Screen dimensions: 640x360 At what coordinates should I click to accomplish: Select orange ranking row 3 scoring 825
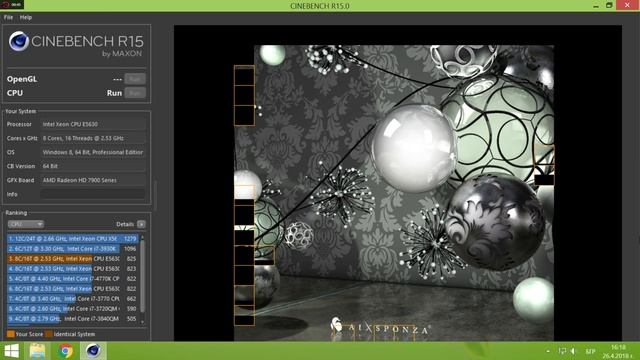click(x=73, y=259)
